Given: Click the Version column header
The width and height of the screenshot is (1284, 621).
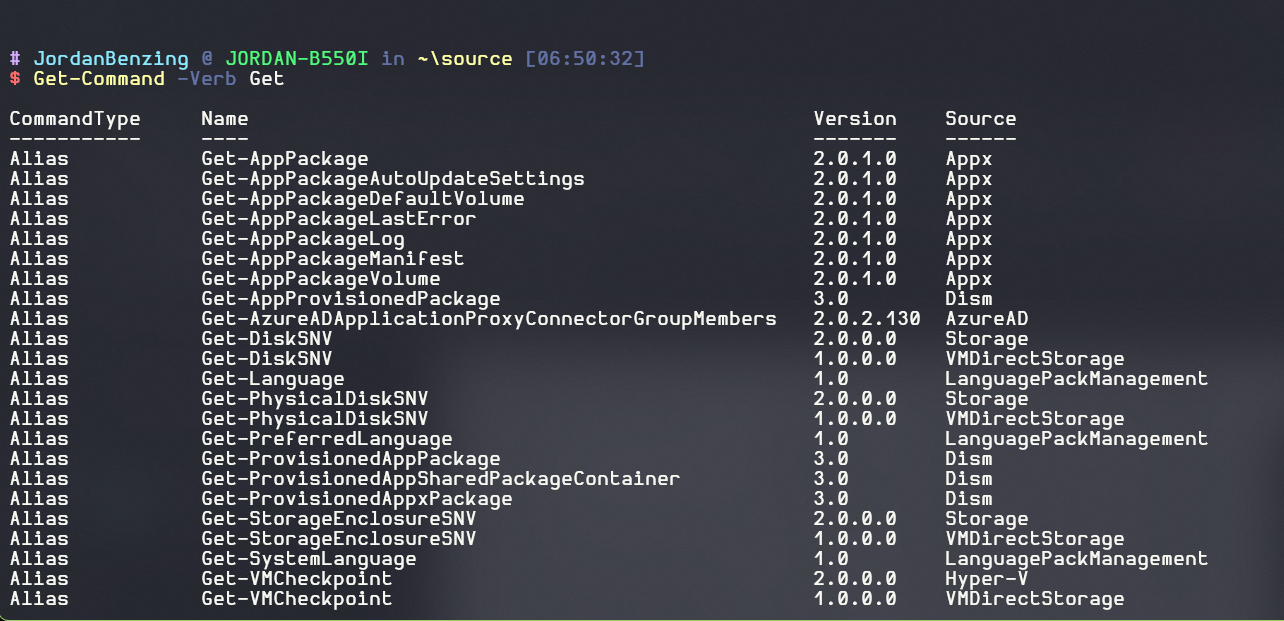Looking at the screenshot, I should [x=855, y=118].
